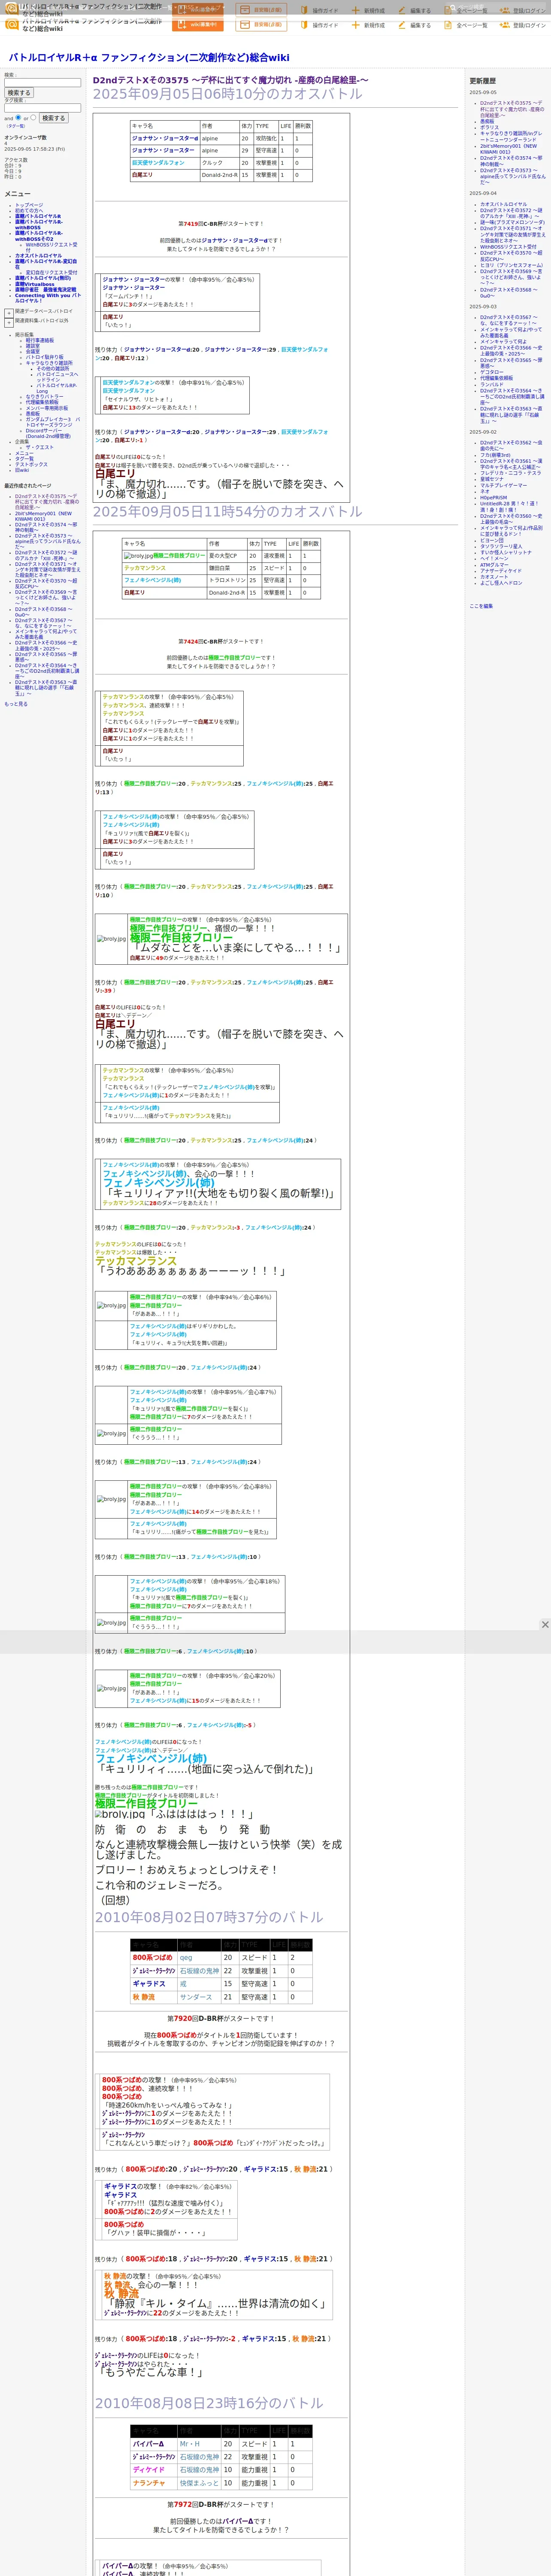Image resolution: width=551 pixels, height=2576 pixels.
Task: Open ここを編集 in update history panel
Action: pyautogui.click(x=481, y=606)
